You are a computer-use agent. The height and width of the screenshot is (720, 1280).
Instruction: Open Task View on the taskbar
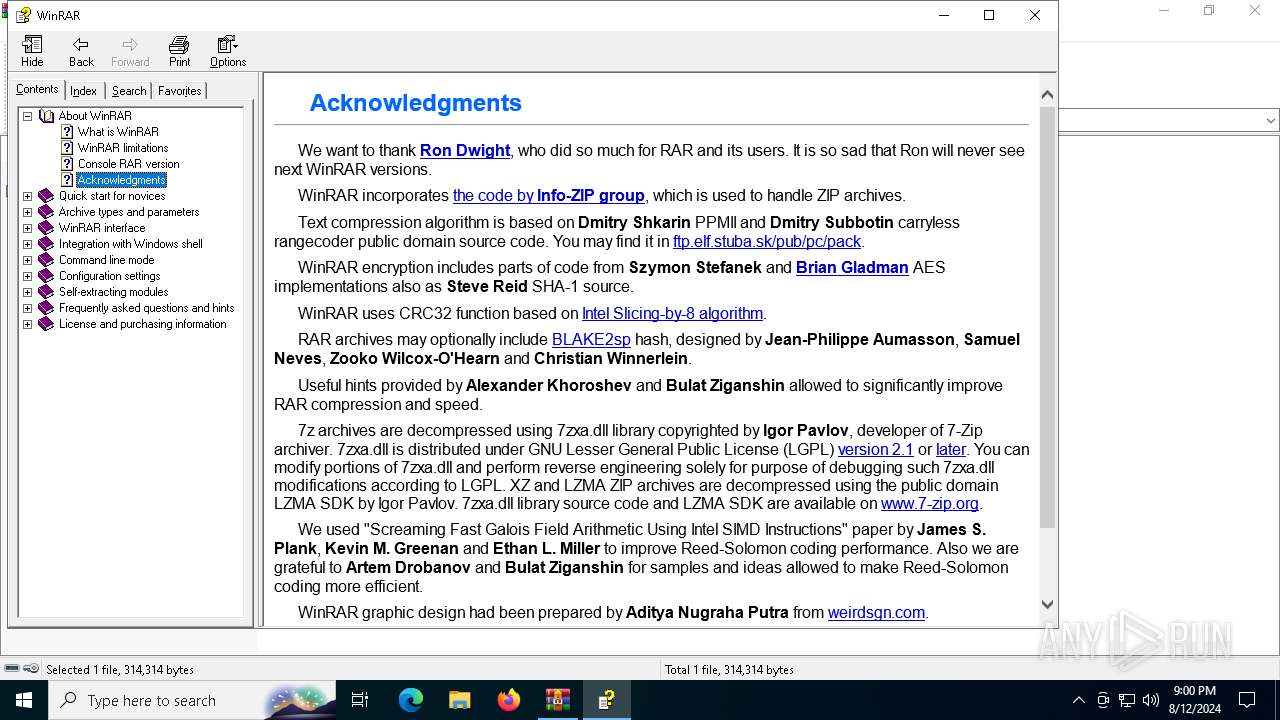[x=360, y=700]
